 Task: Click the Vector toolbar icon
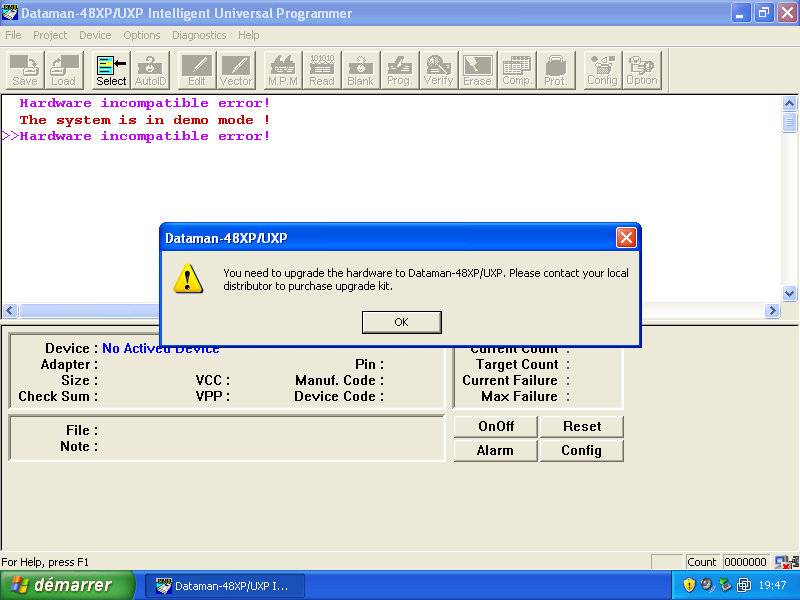pyautogui.click(x=236, y=70)
